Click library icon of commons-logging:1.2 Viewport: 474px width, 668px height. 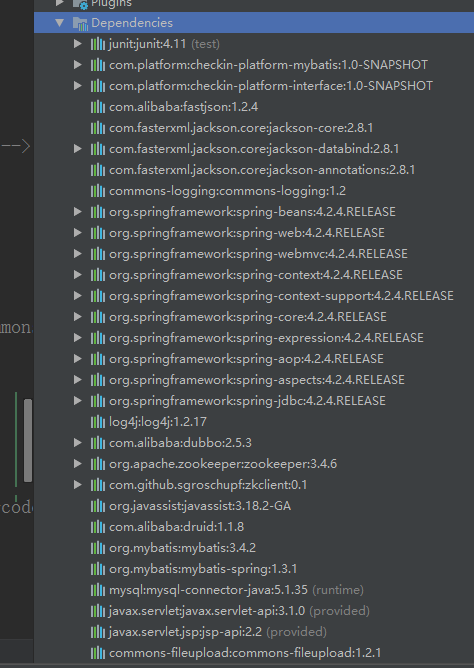(x=98, y=190)
